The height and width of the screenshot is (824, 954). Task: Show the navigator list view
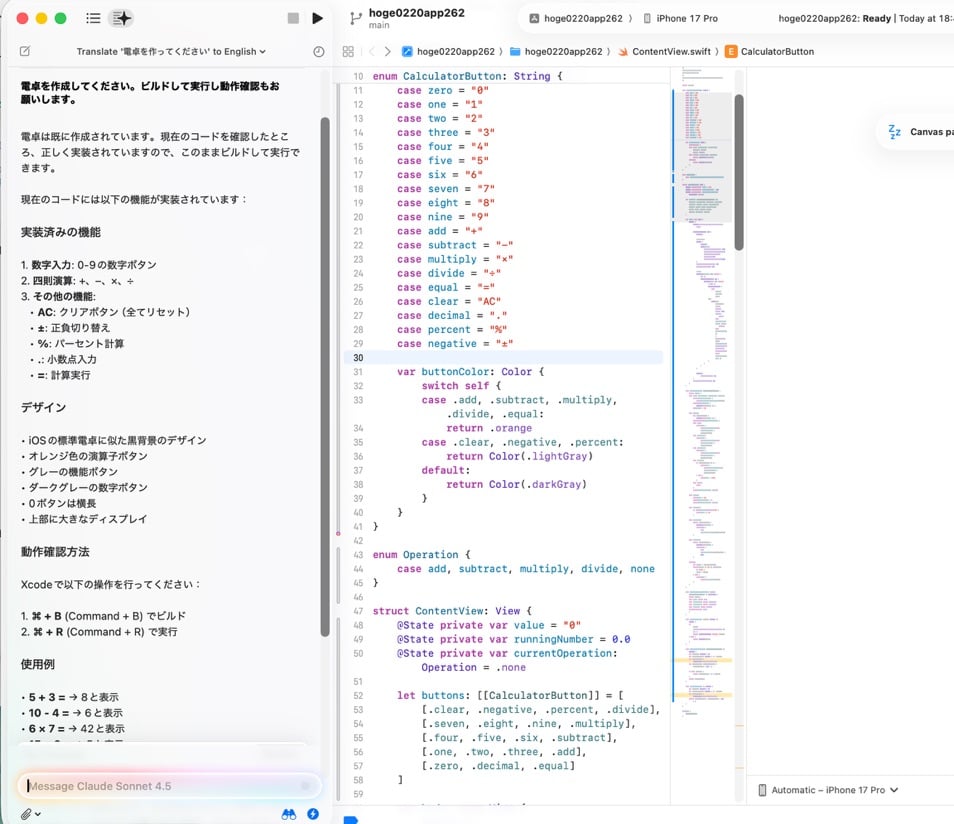(93, 18)
